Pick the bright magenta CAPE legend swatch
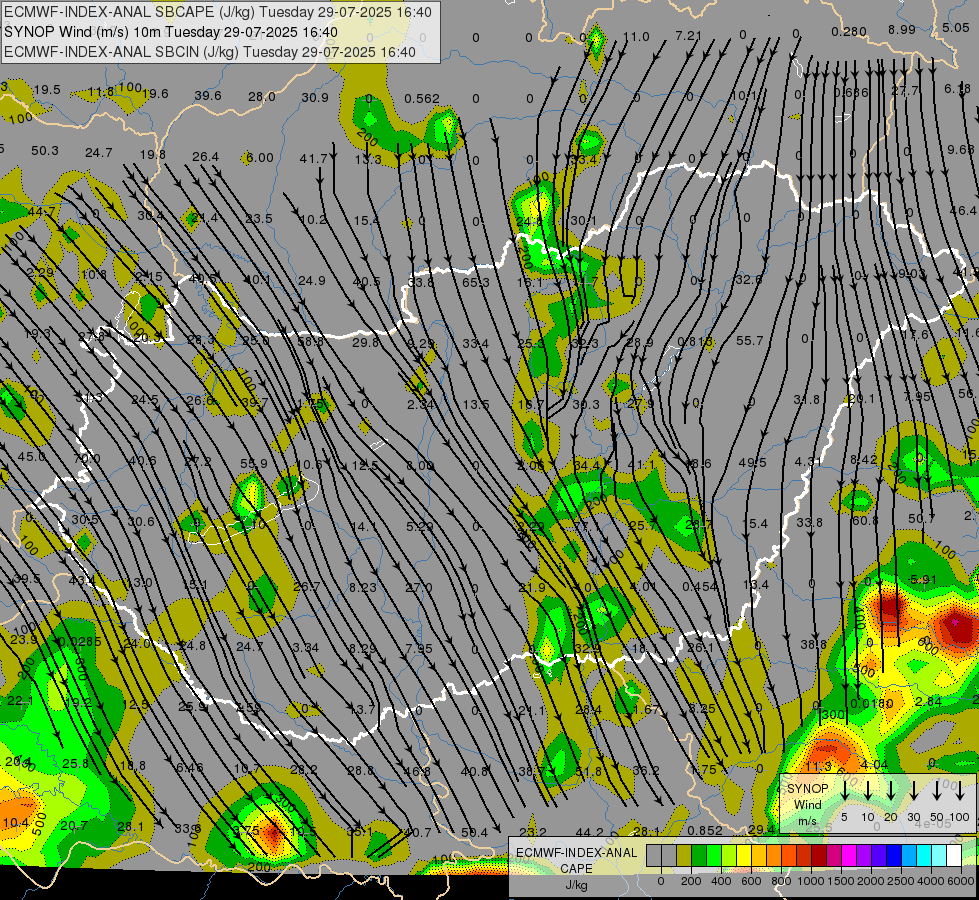 (x=849, y=856)
